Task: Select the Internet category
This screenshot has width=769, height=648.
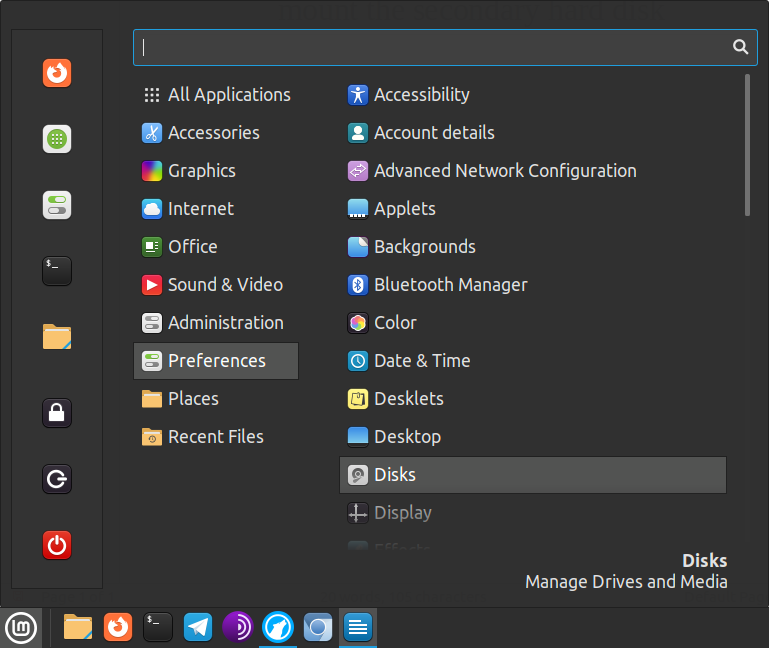Action: coord(216,209)
